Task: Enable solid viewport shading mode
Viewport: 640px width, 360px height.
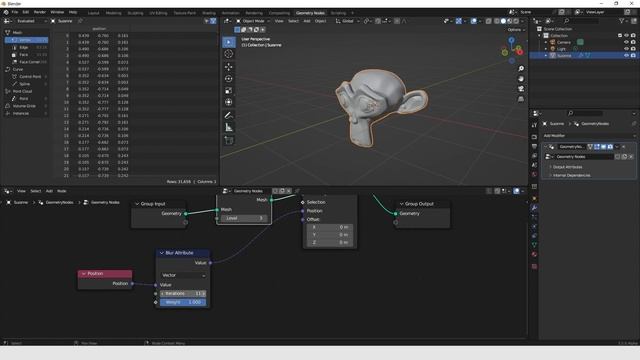Action: click(503, 21)
